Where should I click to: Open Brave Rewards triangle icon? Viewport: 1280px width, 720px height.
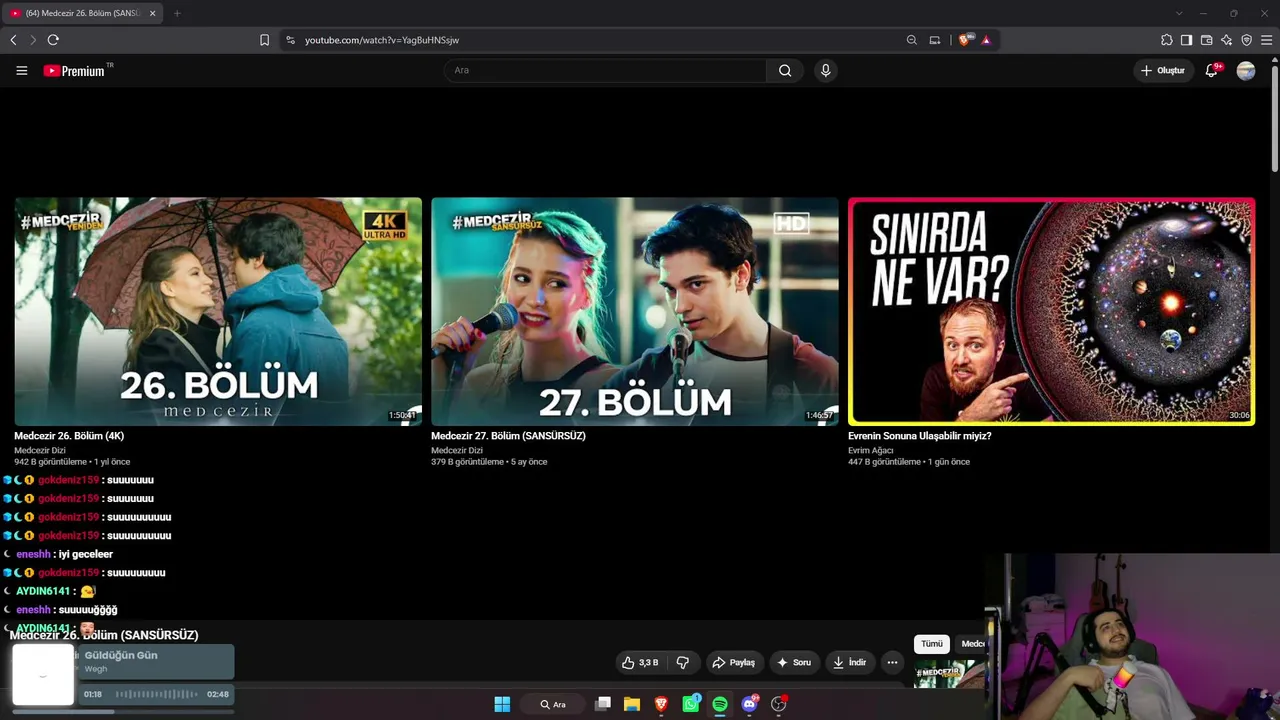pyautogui.click(x=986, y=40)
